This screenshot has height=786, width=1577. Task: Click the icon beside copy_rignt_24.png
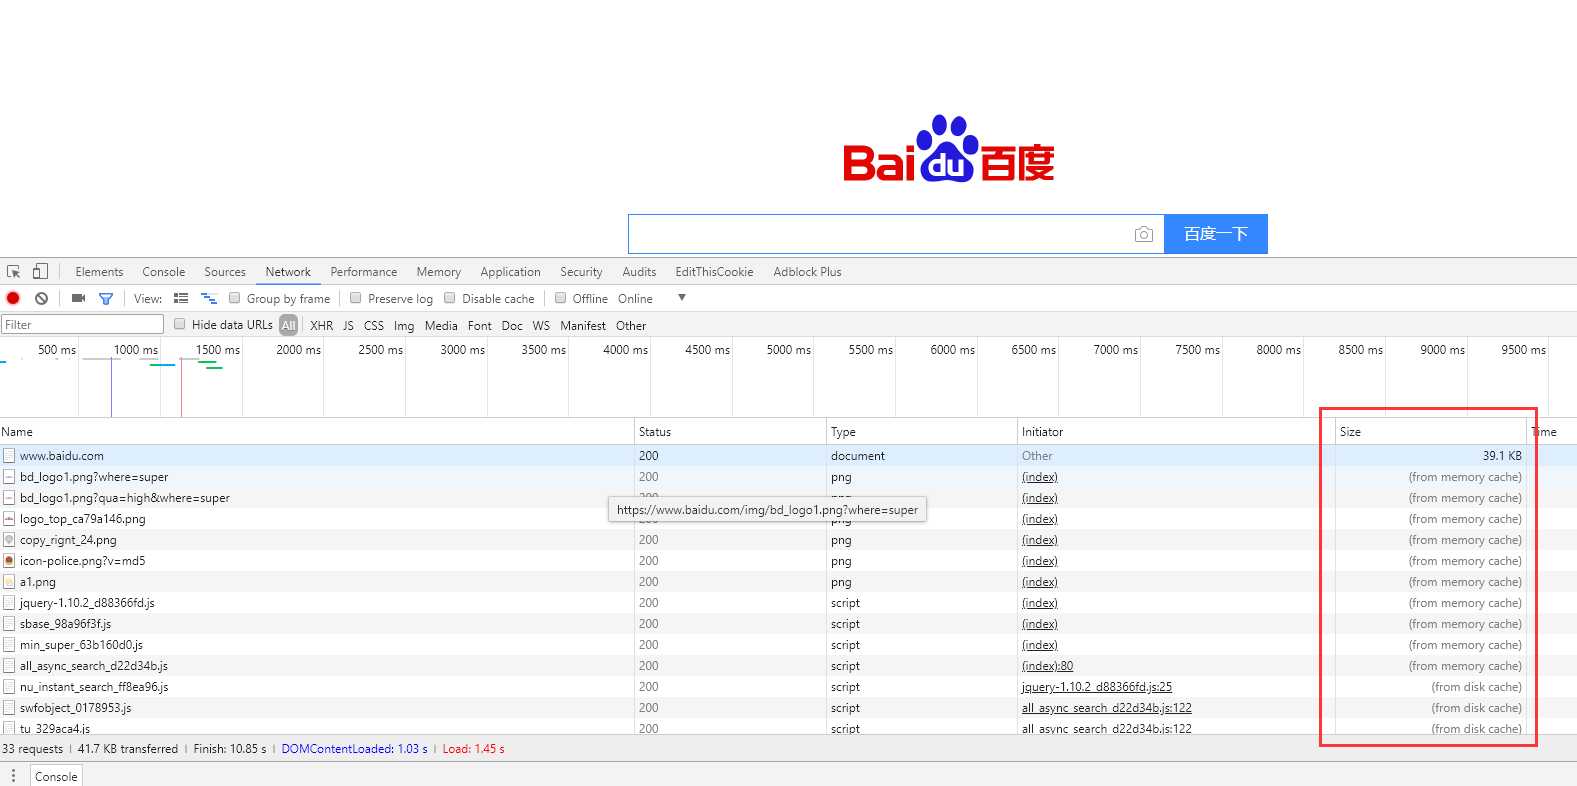pyautogui.click(x=9, y=540)
